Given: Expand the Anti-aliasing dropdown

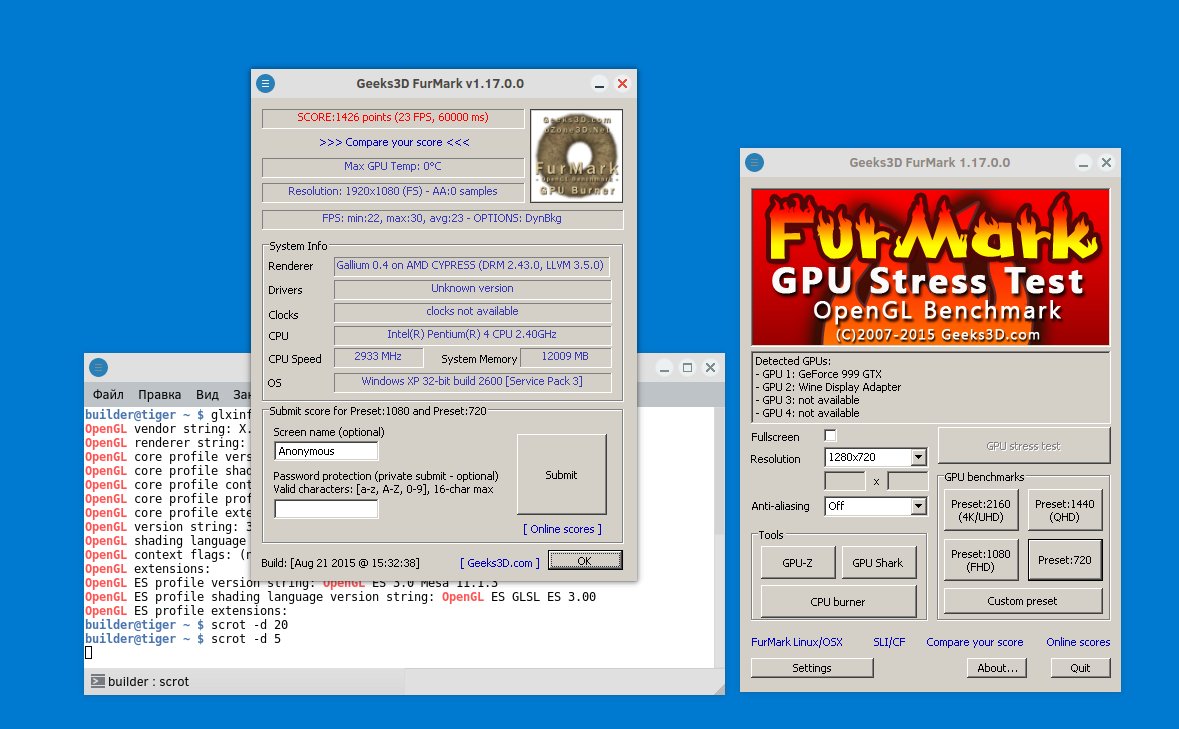Looking at the screenshot, I should (x=918, y=506).
